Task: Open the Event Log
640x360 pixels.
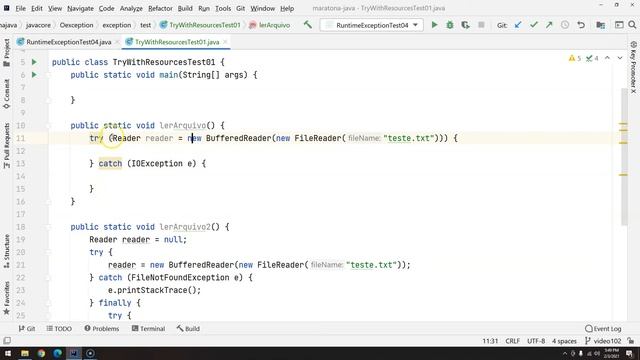Action: coord(603,329)
